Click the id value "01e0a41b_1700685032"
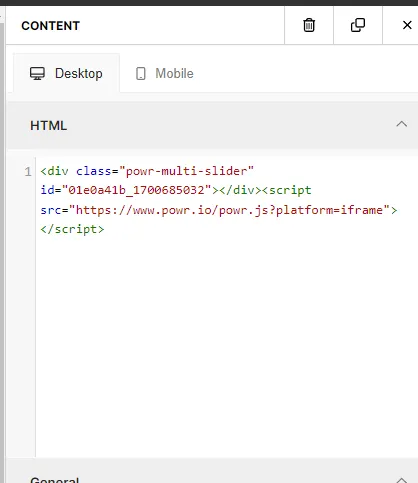This screenshot has height=483, width=418. tap(136, 190)
